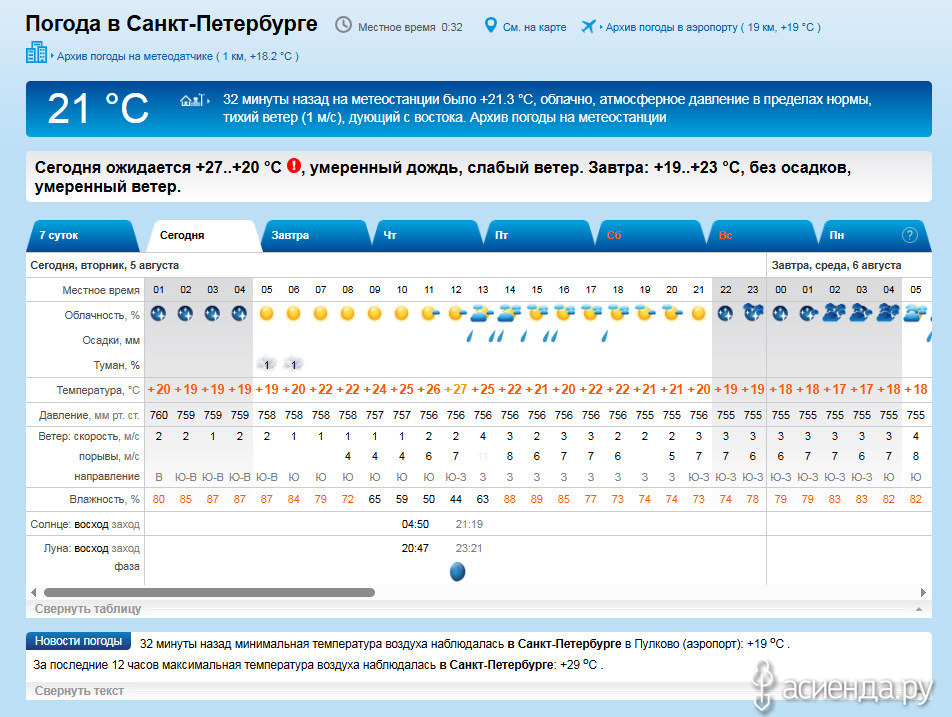Click the rain drop icon at 18 hour
Viewport: 952px width, 717px height.
click(x=605, y=336)
